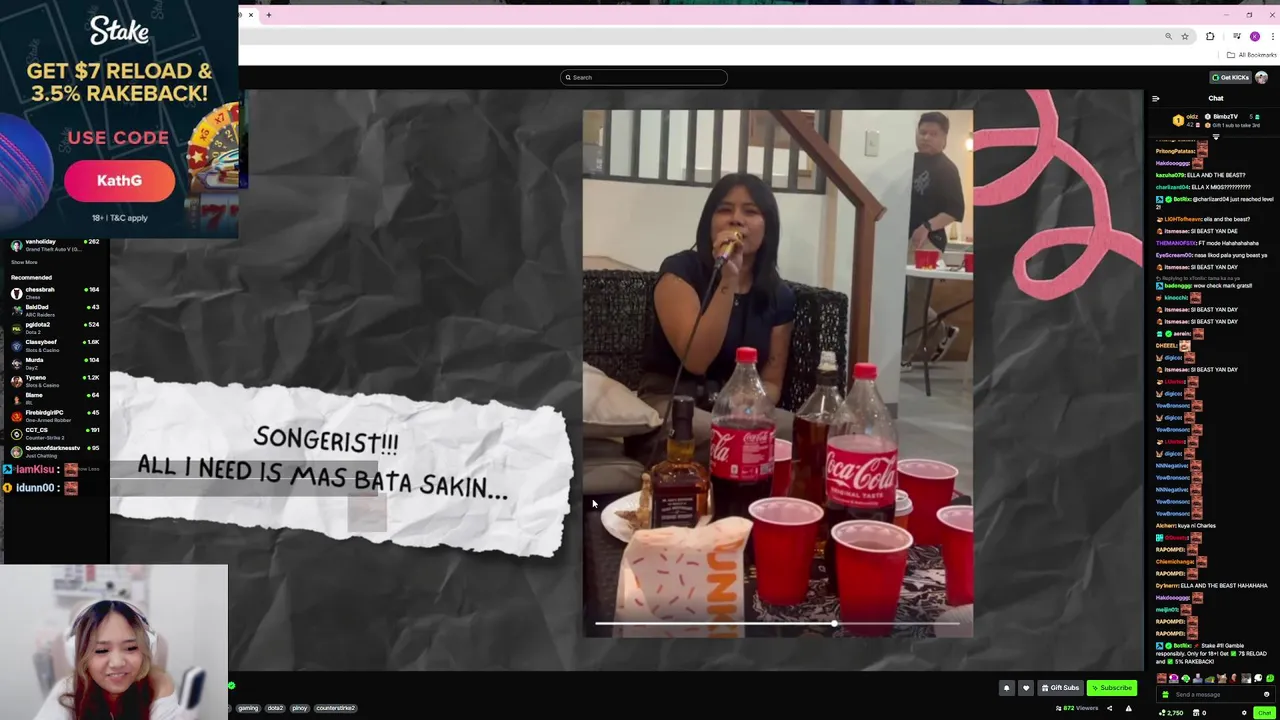Click the green rightmost quick emote
Viewport: 1280px width, 720px height.
click(1269, 679)
